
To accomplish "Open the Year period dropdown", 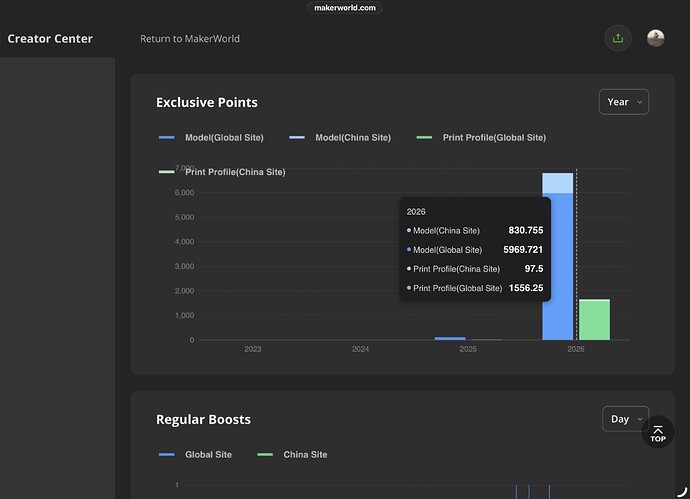I will coord(624,102).
